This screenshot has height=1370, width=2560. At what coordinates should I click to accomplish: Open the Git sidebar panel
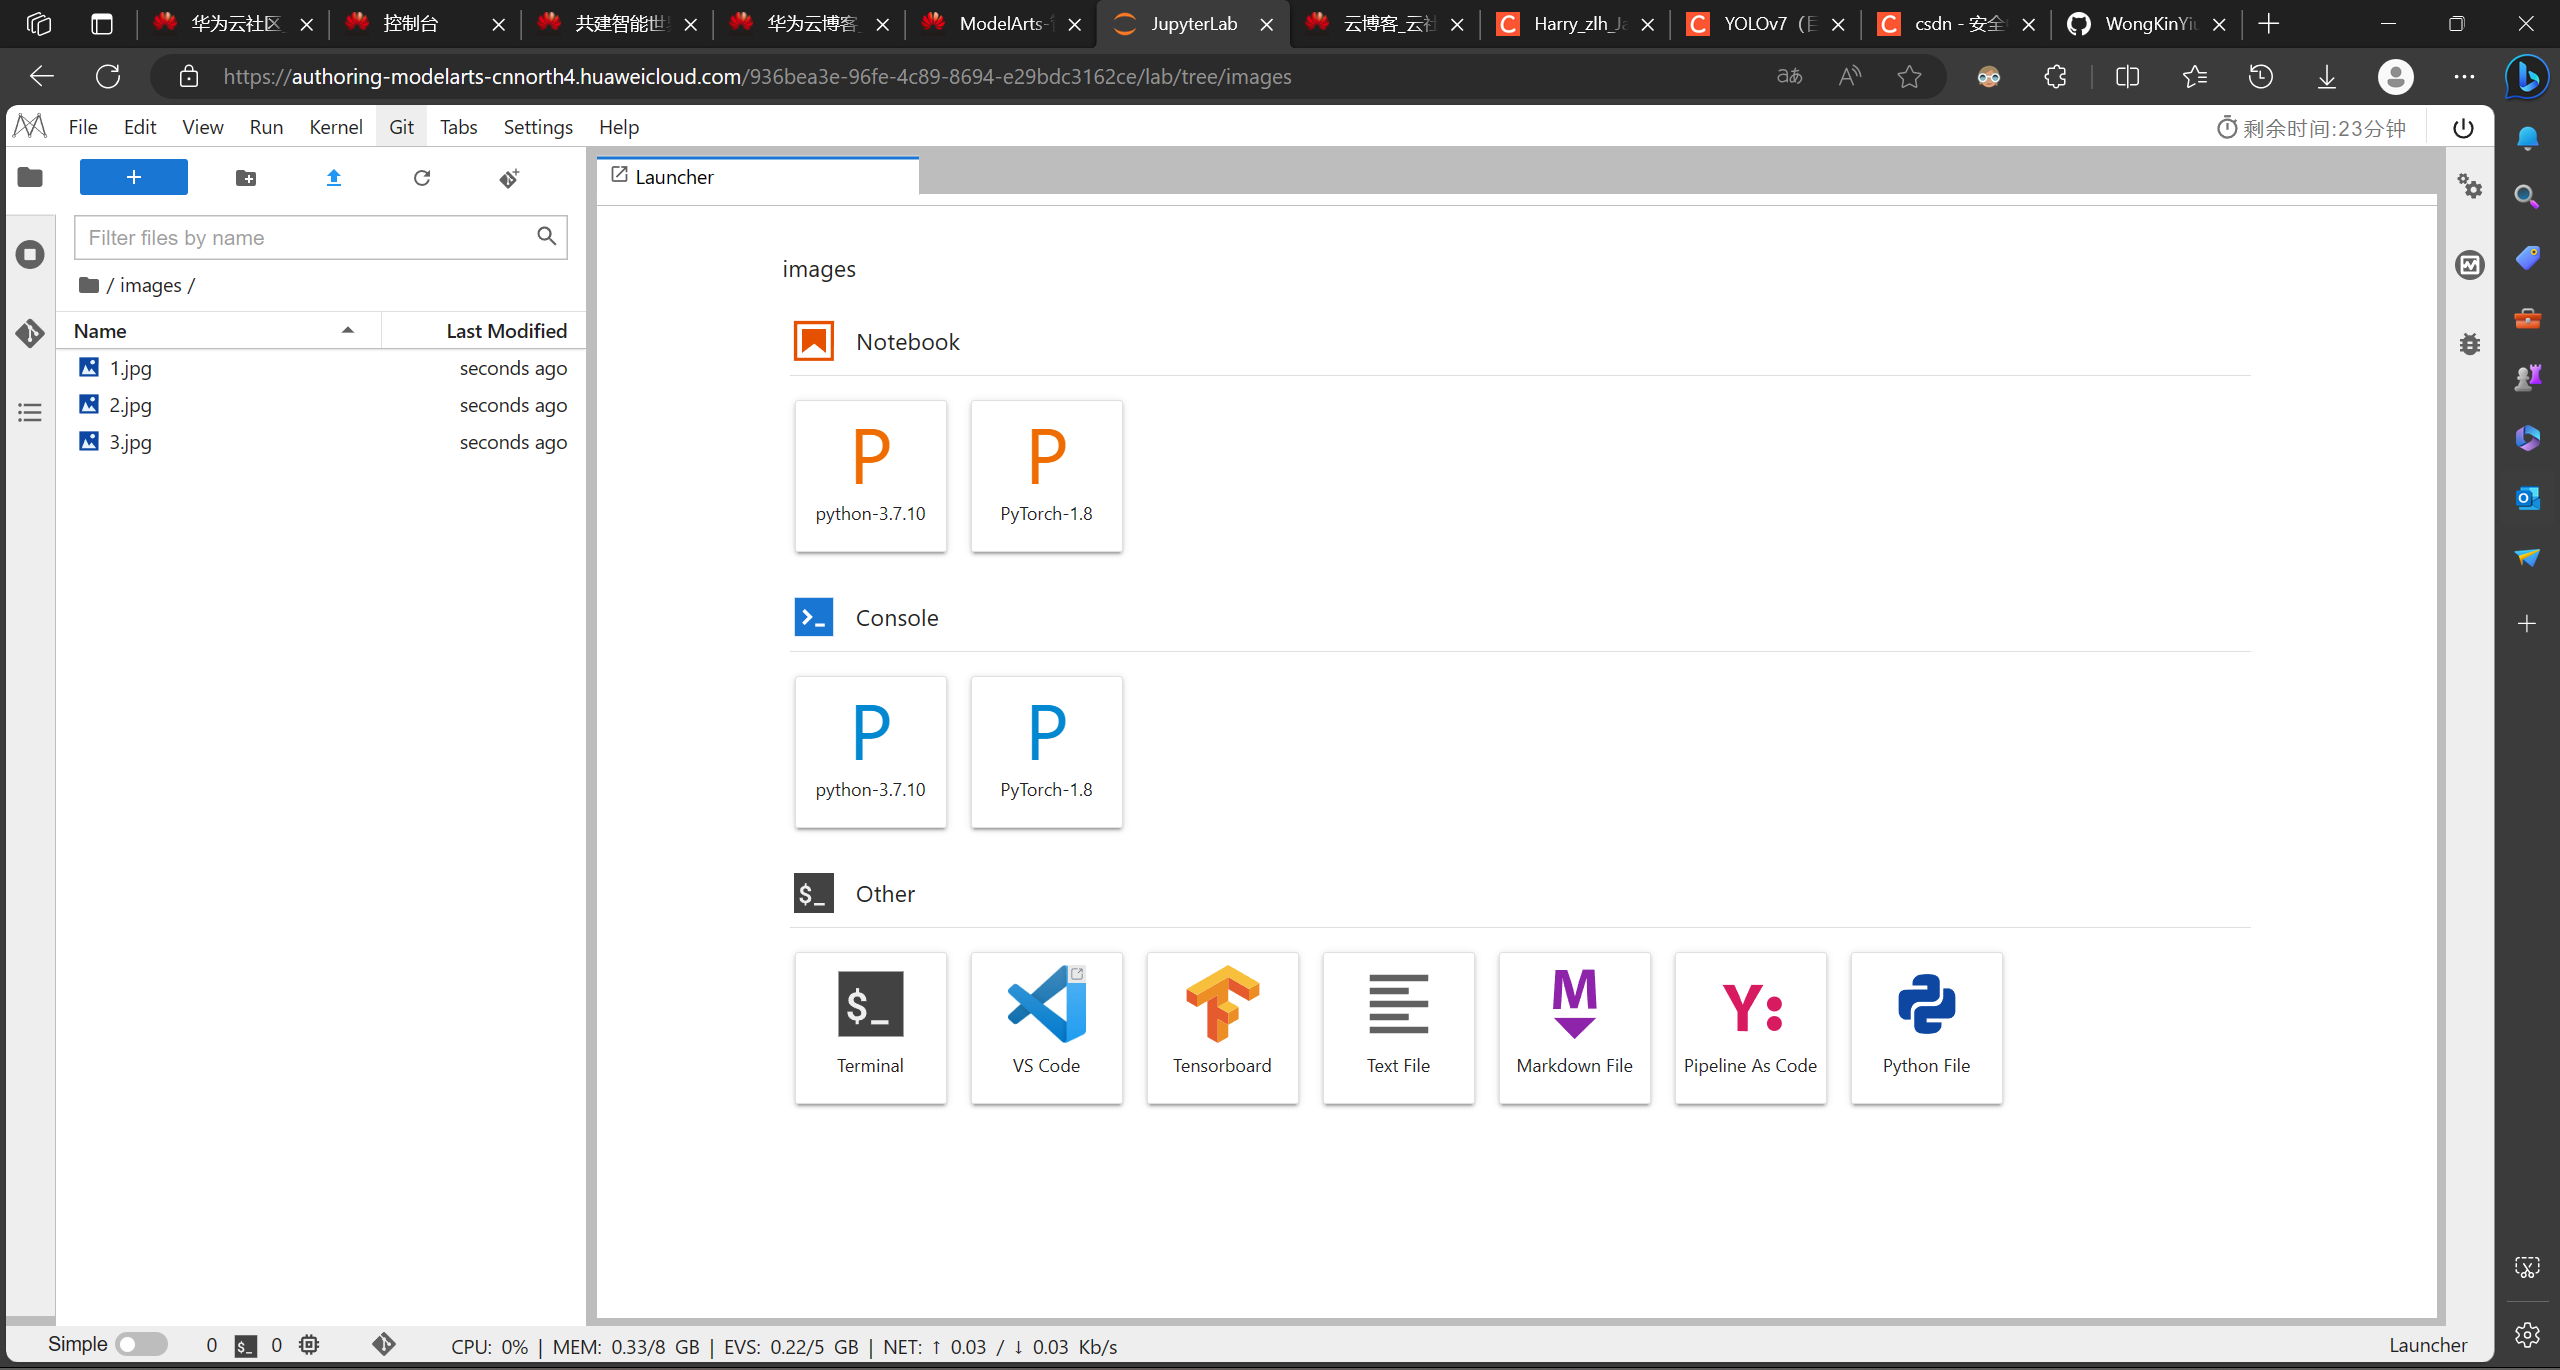30,333
